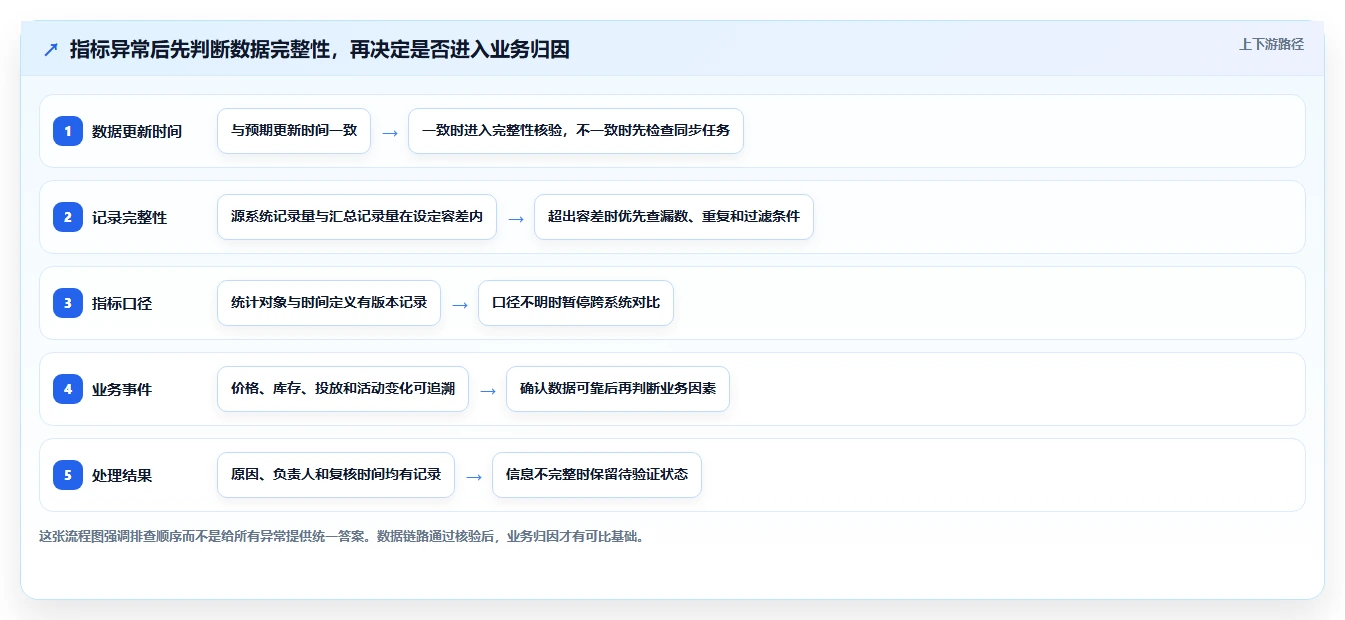Select the 口径不明时暂停跨系统对比 box
Viewport: 1345px width, 620px height.
[576, 303]
